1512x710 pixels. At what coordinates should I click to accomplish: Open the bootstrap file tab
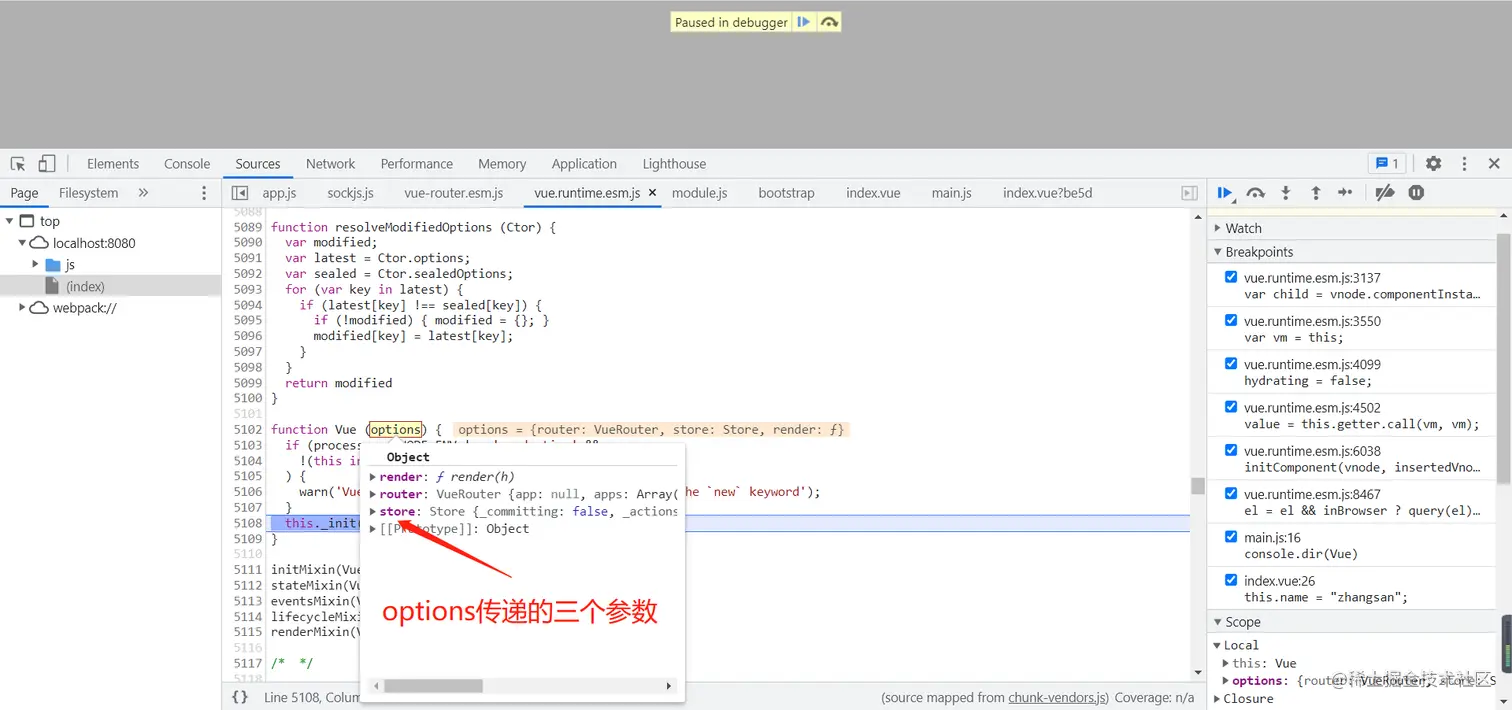point(786,193)
